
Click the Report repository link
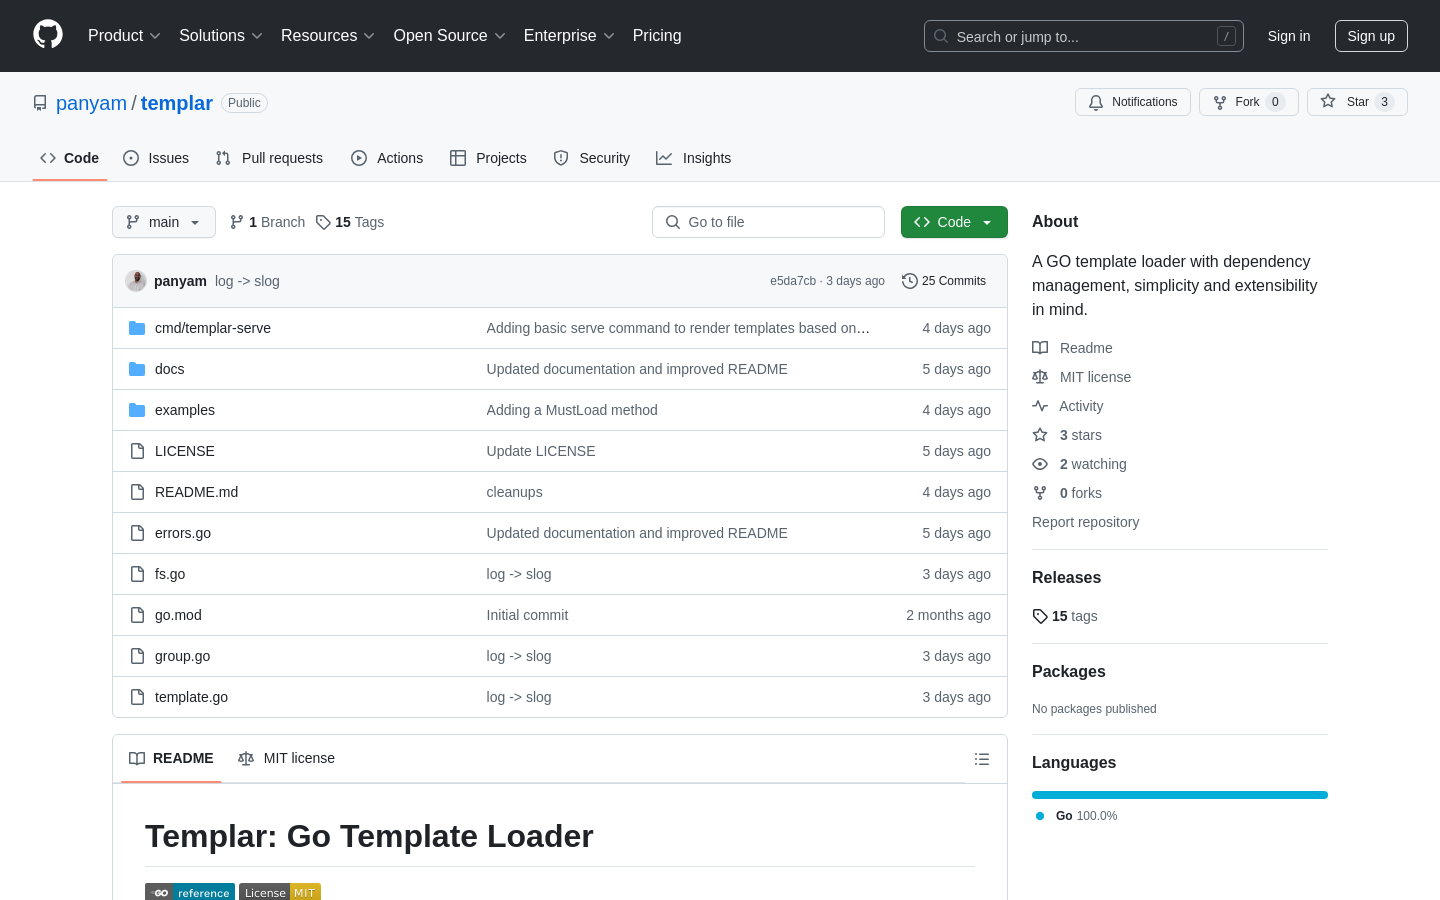(1085, 522)
